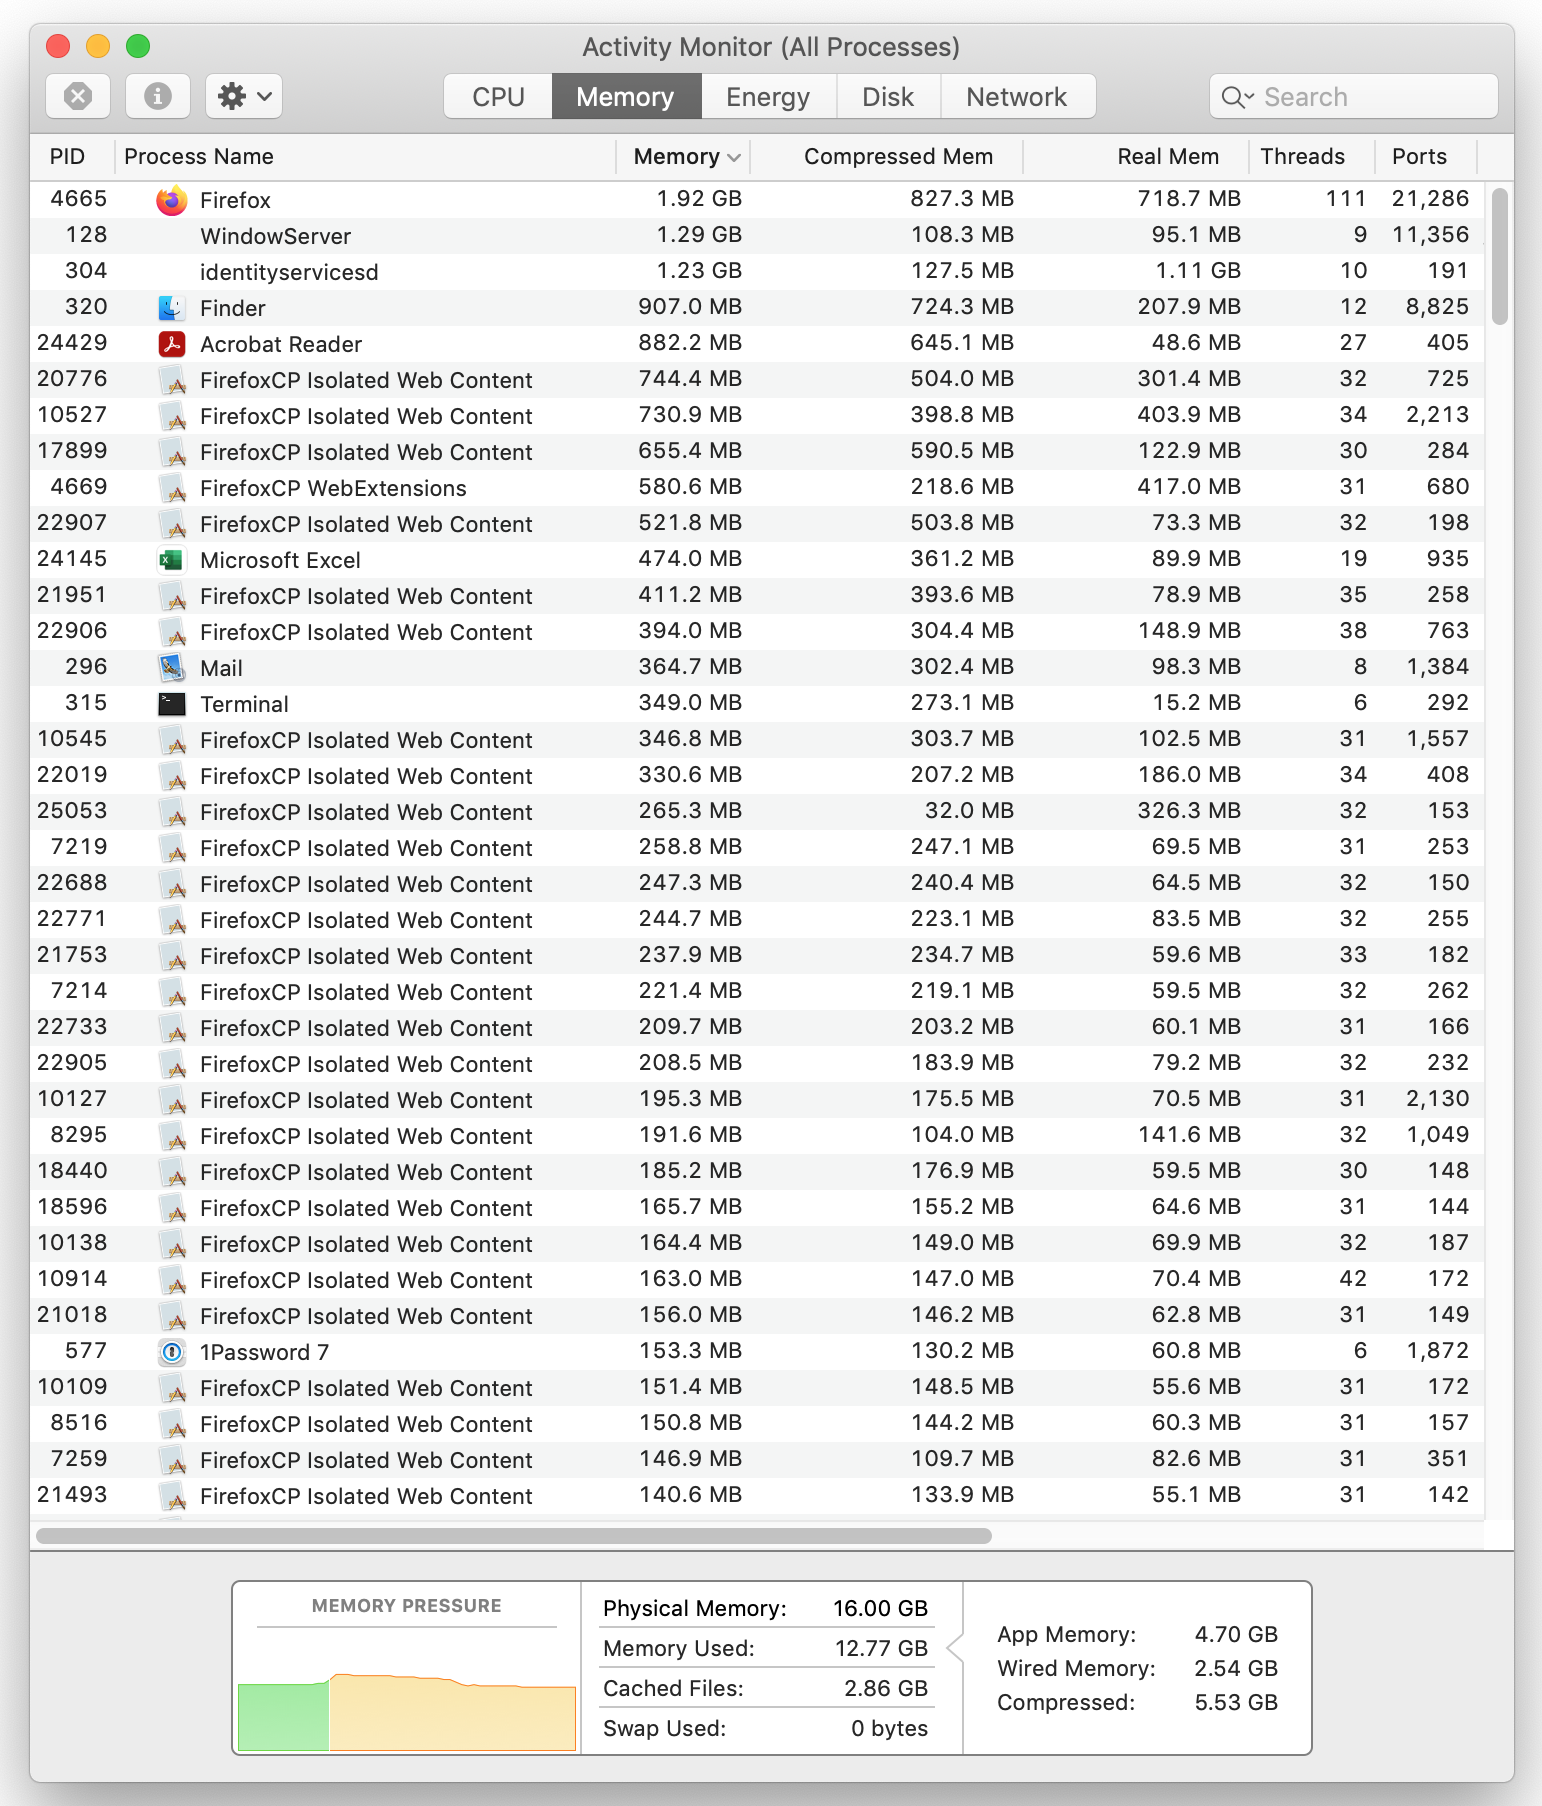Click the Cached Files 2.86 GB value
Viewport: 1542px width, 1806px height.
tap(886, 1688)
